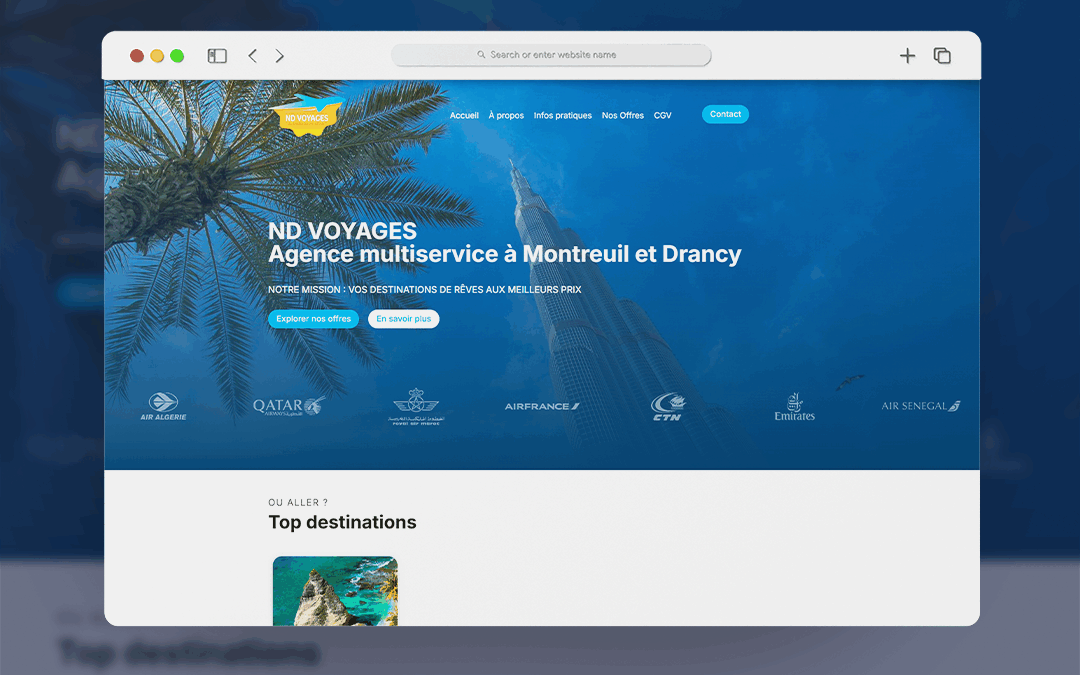1080x675 pixels.
Task: Click the Royal Air Maroc logo
Action: (x=415, y=406)
